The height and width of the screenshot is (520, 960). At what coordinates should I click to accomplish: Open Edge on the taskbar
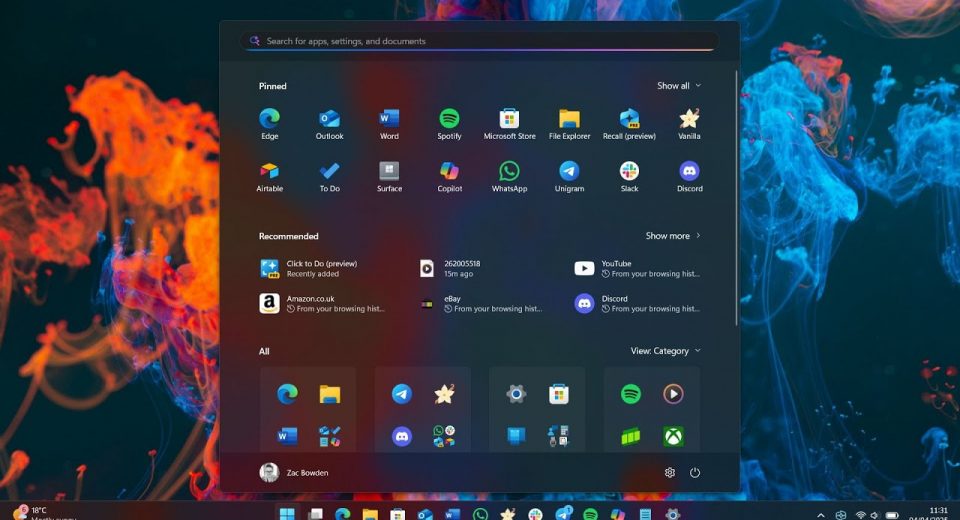[342, 514]
